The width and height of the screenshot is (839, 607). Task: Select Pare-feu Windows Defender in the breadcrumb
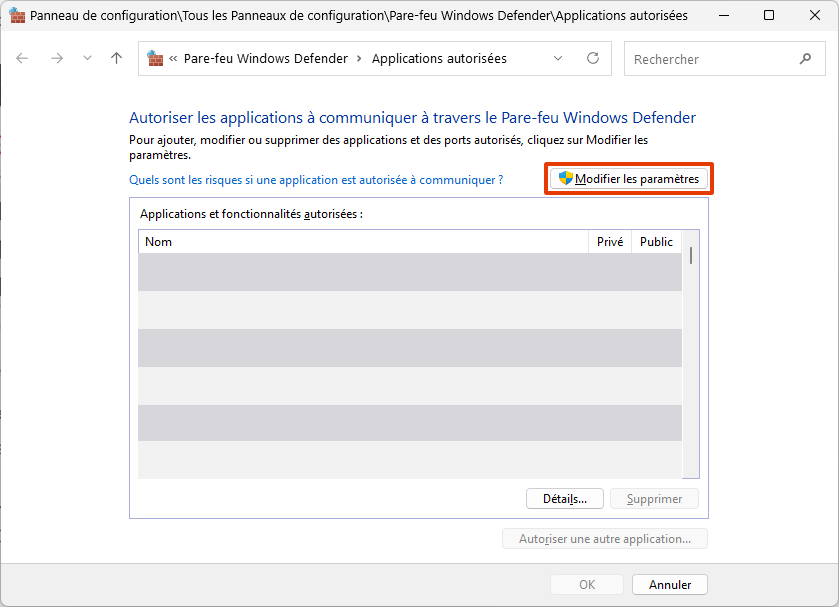pos(265,58)
